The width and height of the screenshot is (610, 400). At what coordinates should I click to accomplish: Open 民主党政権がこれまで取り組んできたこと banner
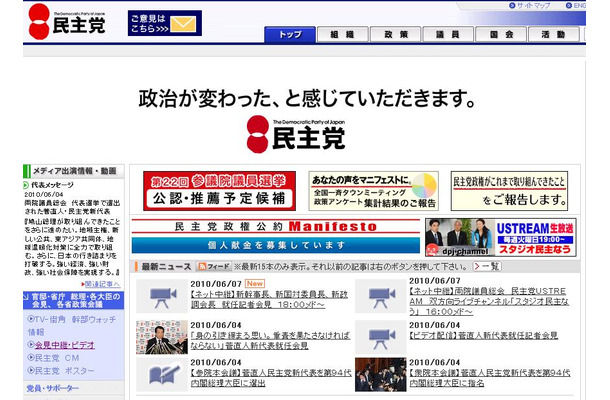[509, 191]
